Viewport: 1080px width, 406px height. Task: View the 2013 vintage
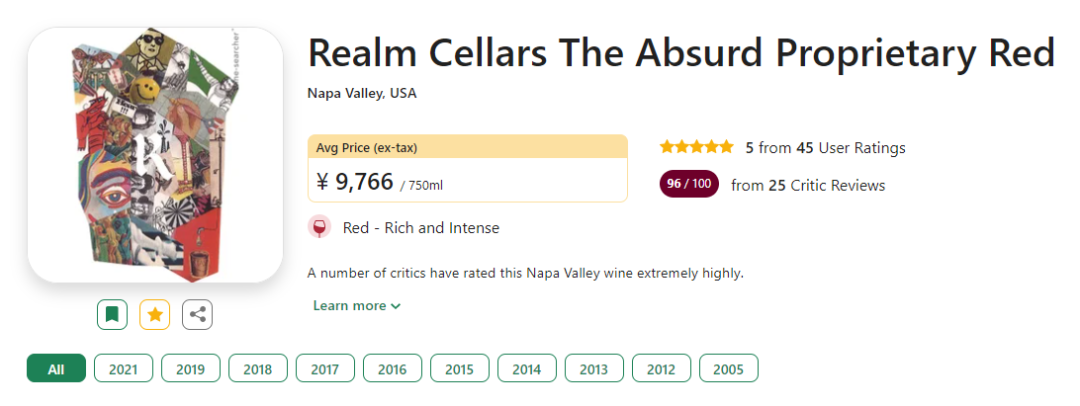[x=594, y=368]
